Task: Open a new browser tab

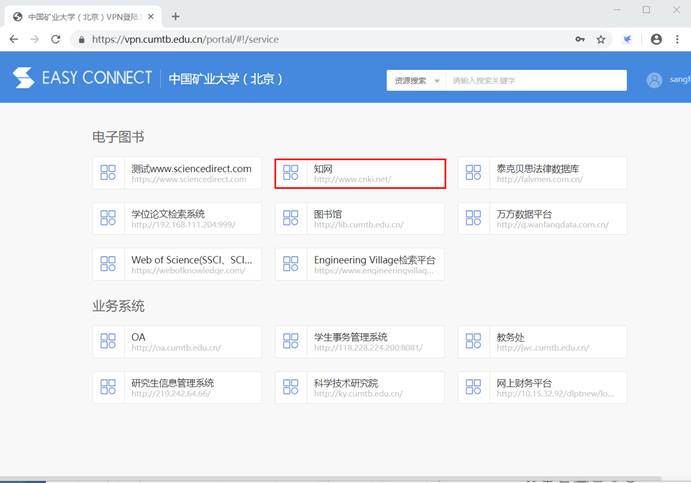Action: [x=176, y=16]
